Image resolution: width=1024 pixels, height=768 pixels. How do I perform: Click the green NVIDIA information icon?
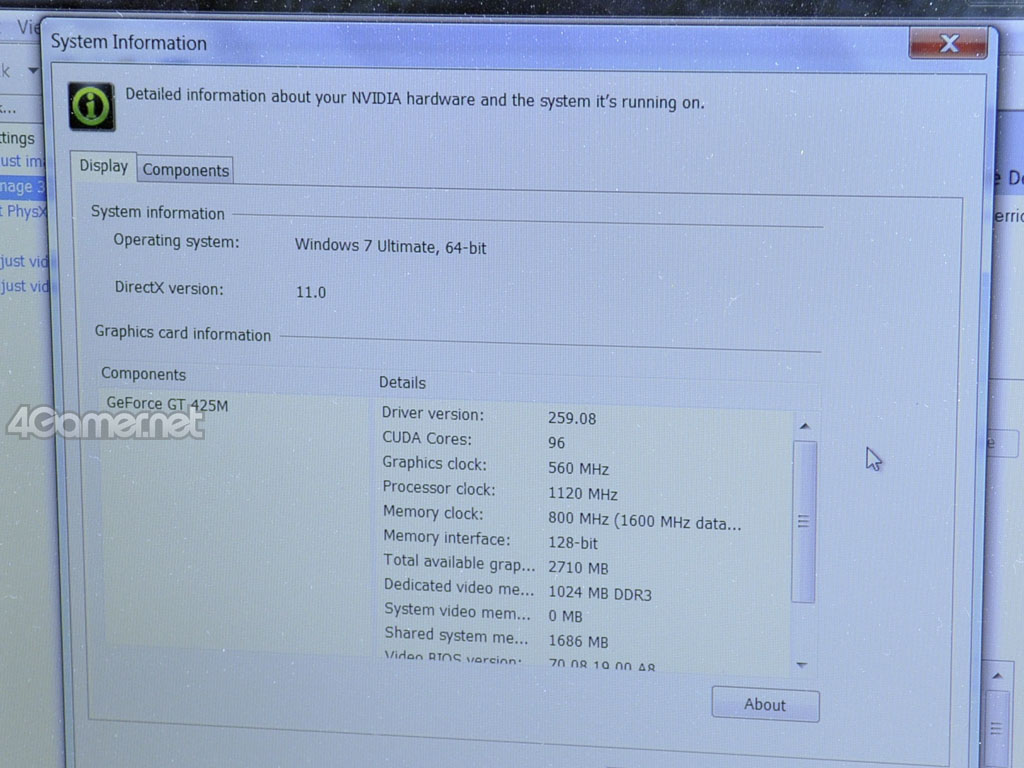tap(91, 106)
